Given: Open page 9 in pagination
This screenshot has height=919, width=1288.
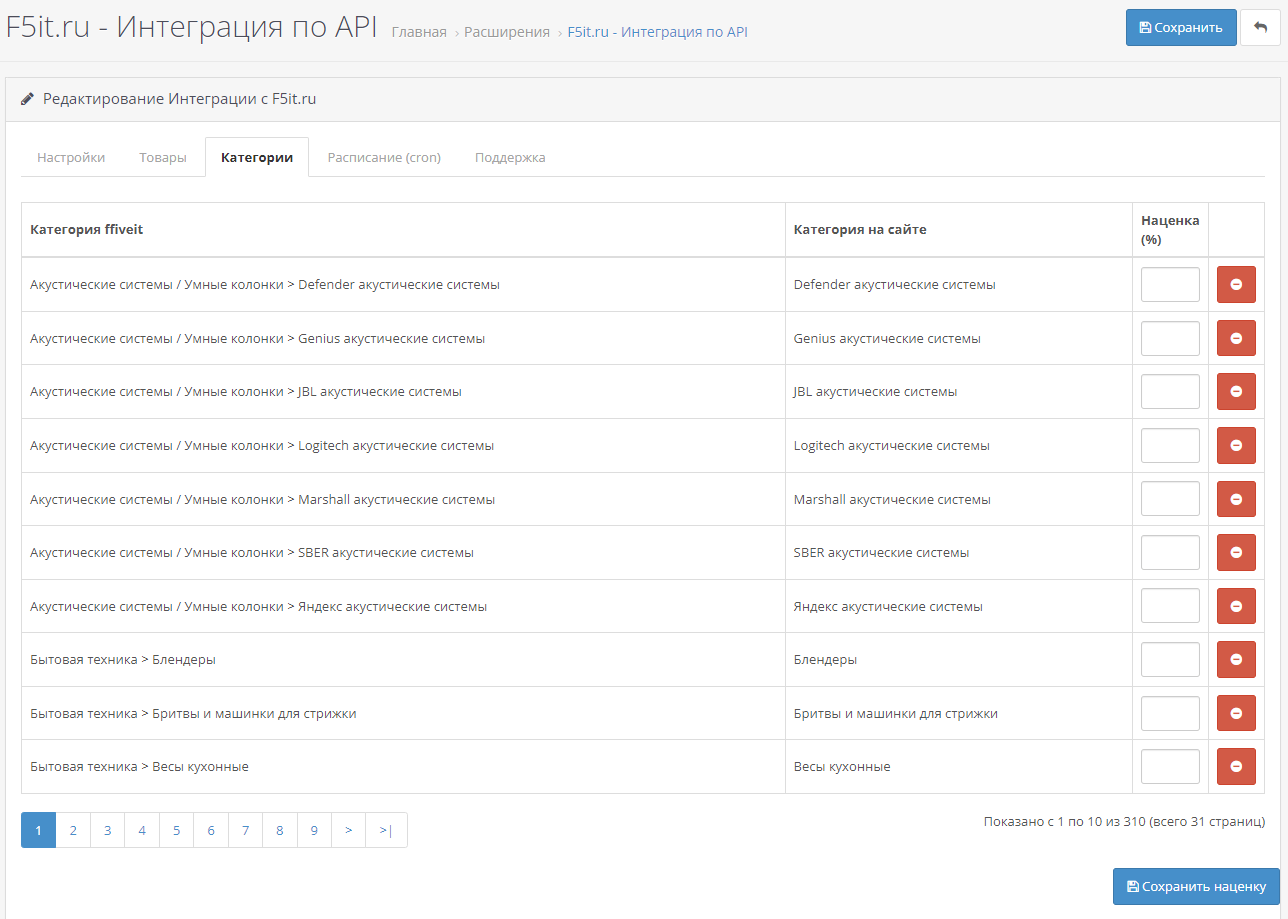Looking at the screenshot, I should (314, 830).
